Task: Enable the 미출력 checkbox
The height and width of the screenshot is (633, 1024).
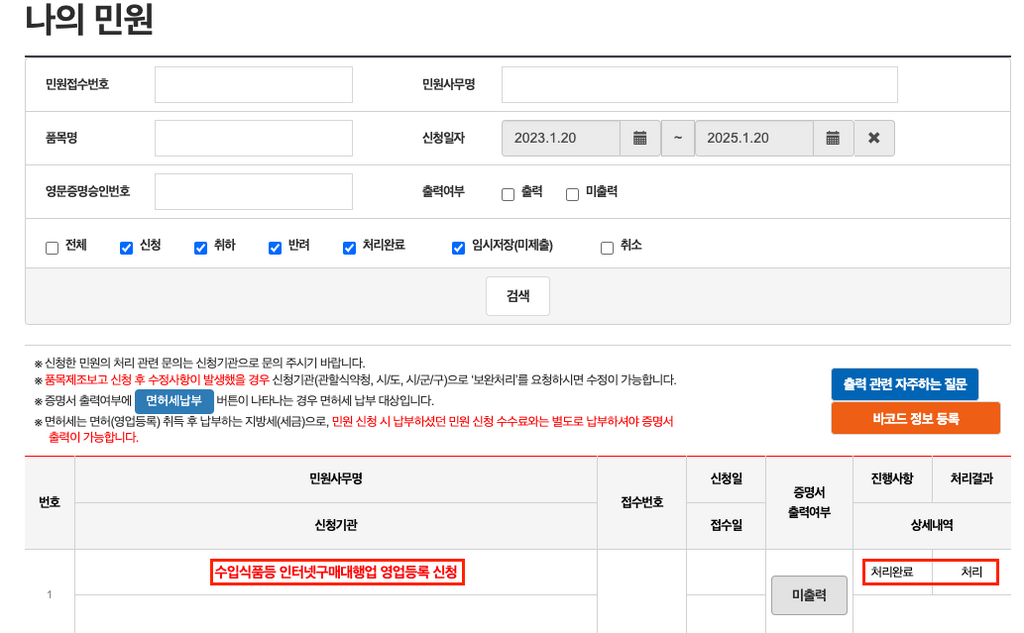Action: (x=573, y=194)
